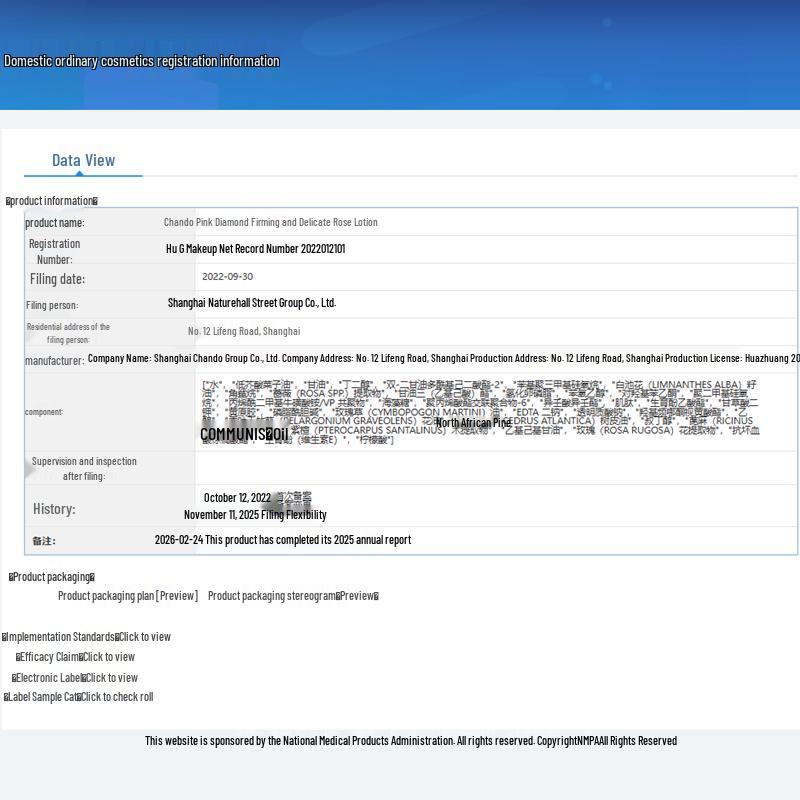Viewport: 800px width, 800px height.
Task: Click the product information section heading
Action: click(52, 201)
